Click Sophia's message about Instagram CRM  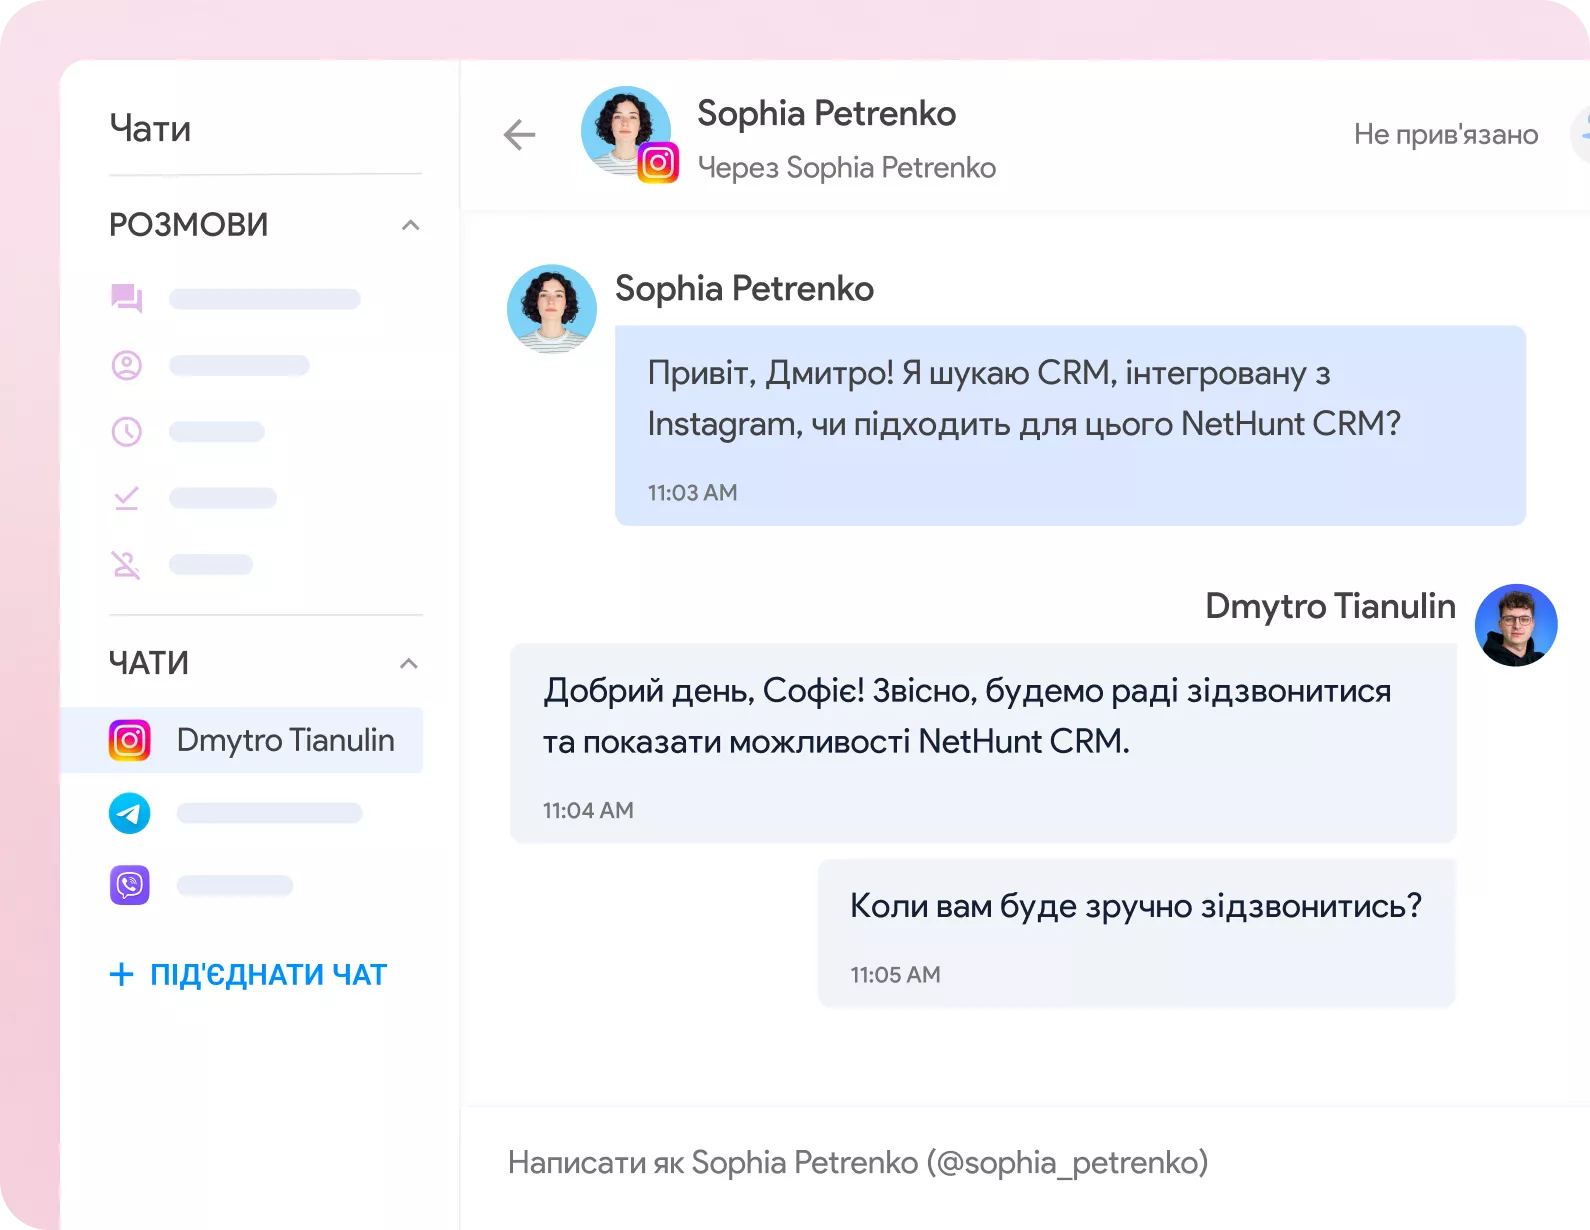click(1069, 425)
